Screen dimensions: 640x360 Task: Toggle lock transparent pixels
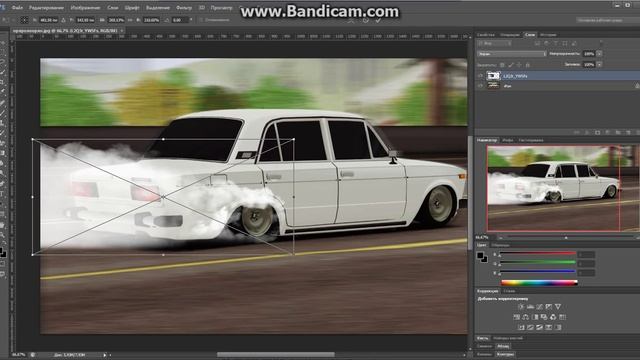[x=502, y=65]
